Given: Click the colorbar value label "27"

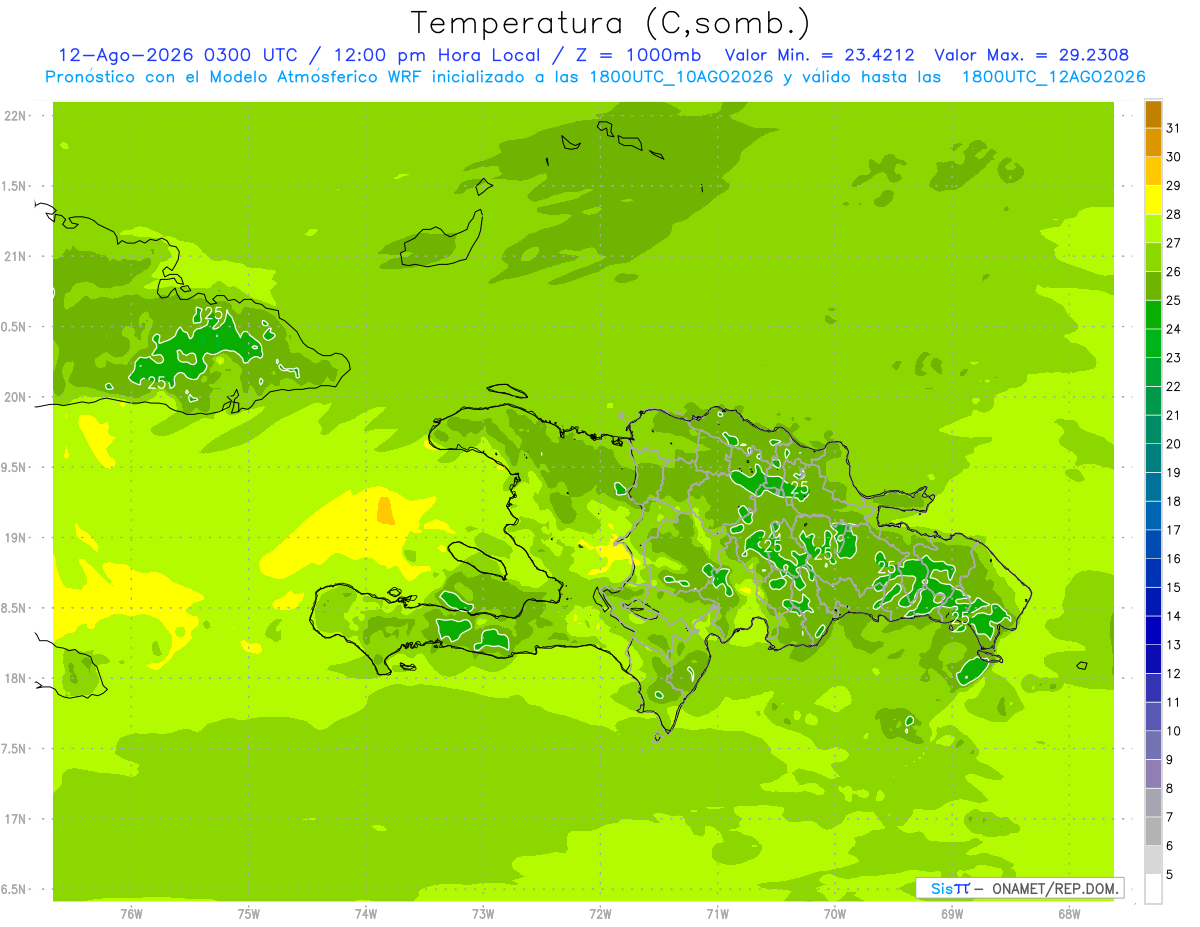Looking at the screenshot, I should (x=1174, y=243).
